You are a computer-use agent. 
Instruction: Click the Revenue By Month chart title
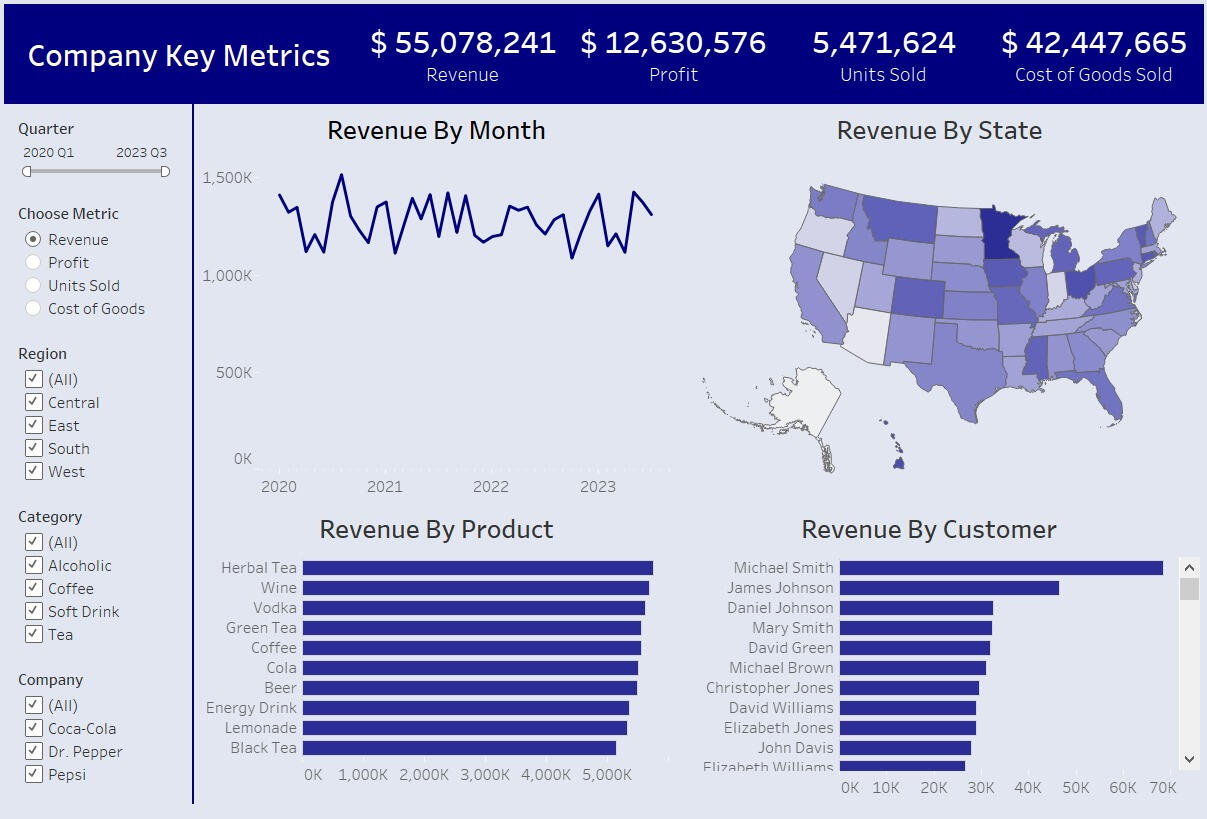tap(436, 131)
